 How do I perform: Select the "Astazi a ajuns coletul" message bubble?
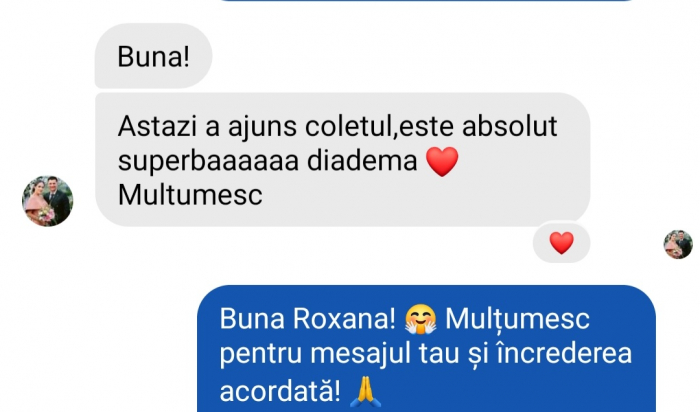342,159
